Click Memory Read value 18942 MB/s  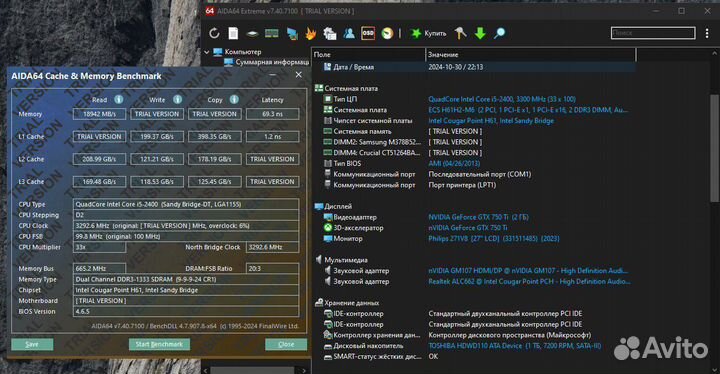(99, 114)
